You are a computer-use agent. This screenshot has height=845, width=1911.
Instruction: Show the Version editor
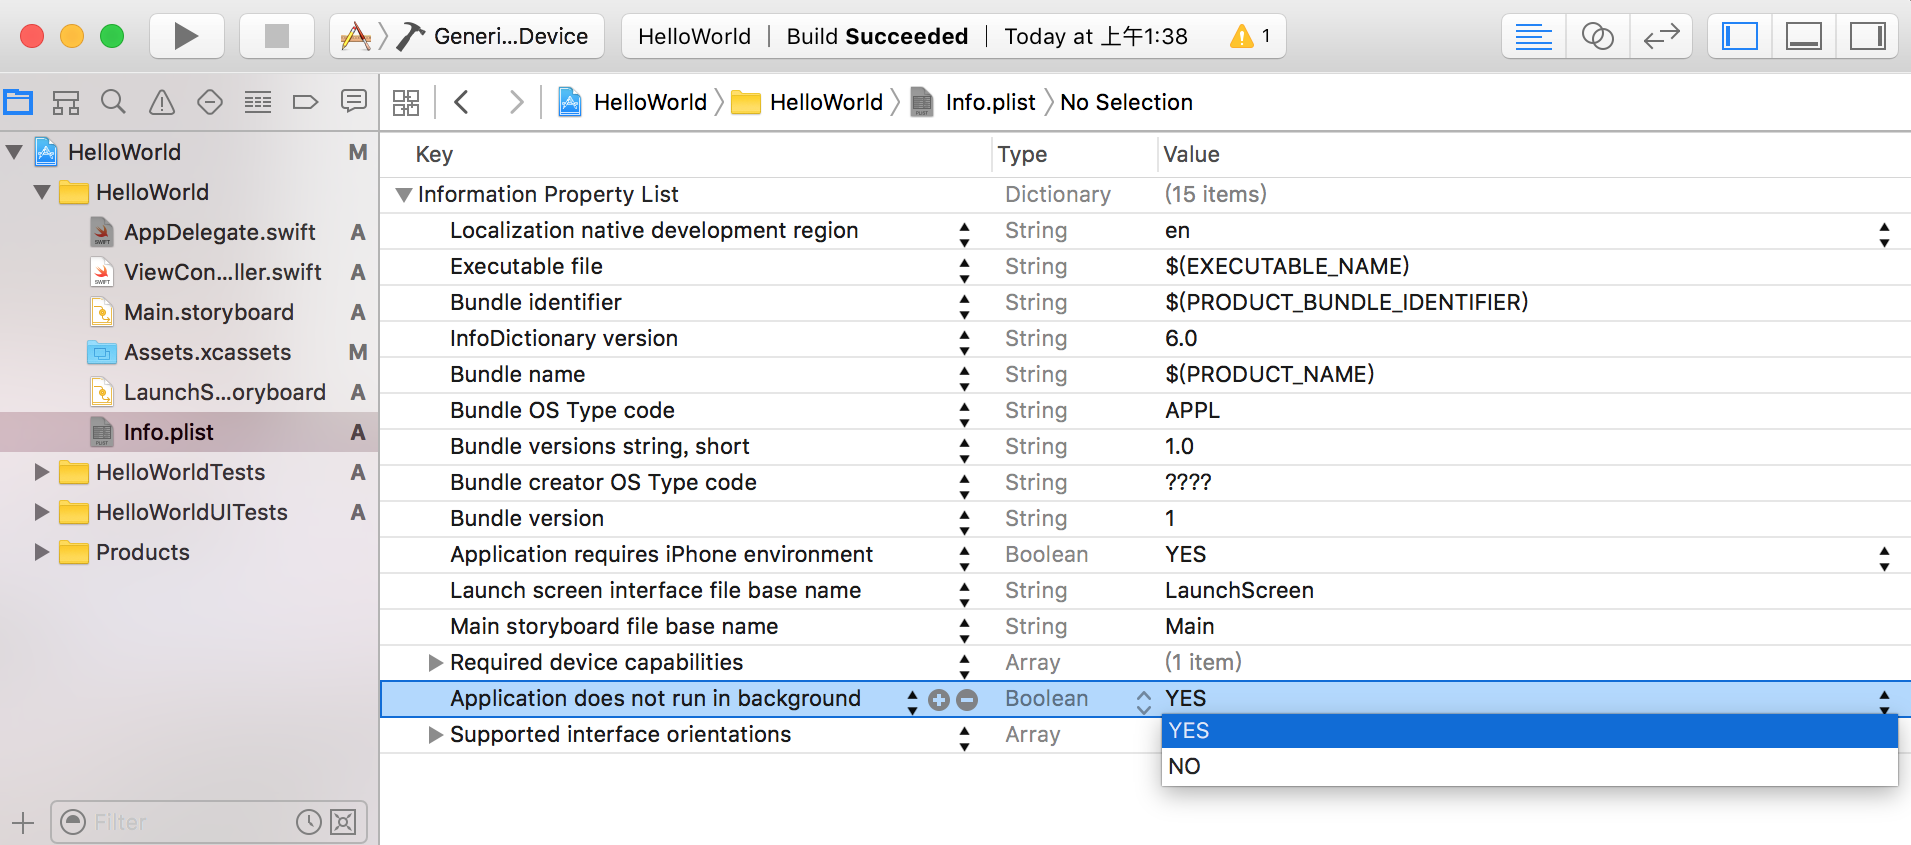[x=1661, y=37]
